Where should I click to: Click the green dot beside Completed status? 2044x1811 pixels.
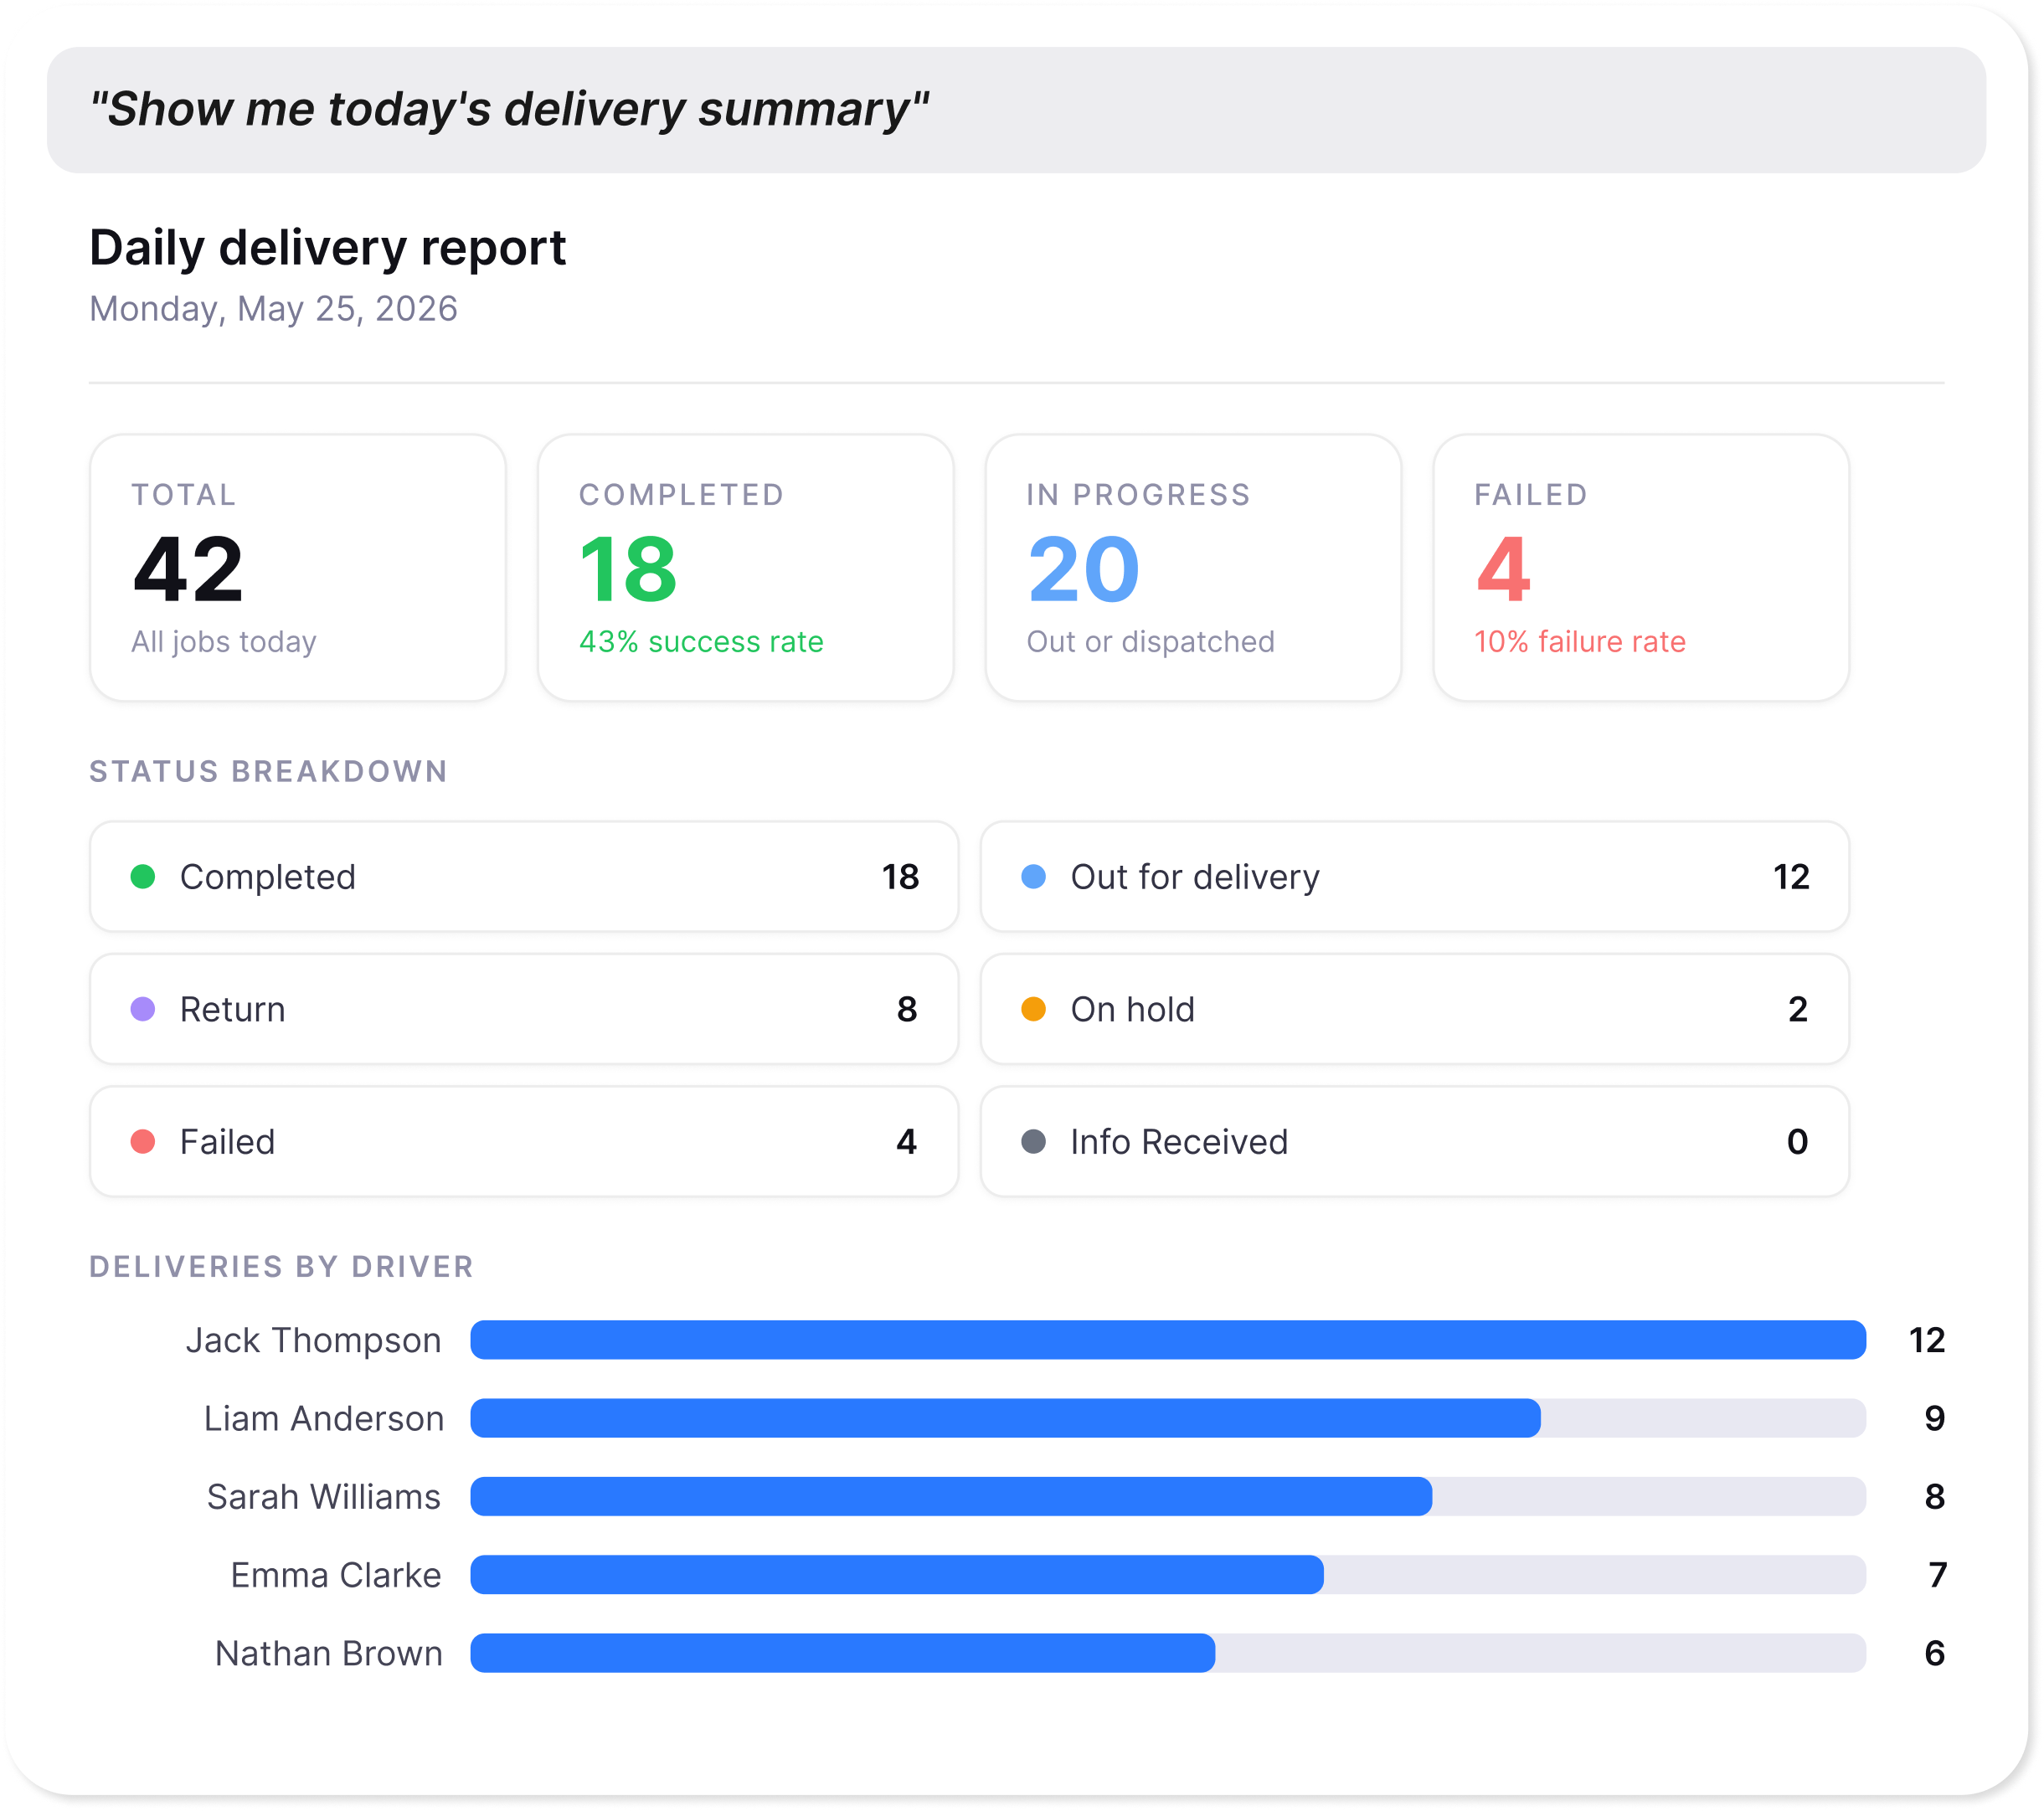point(143,877)
